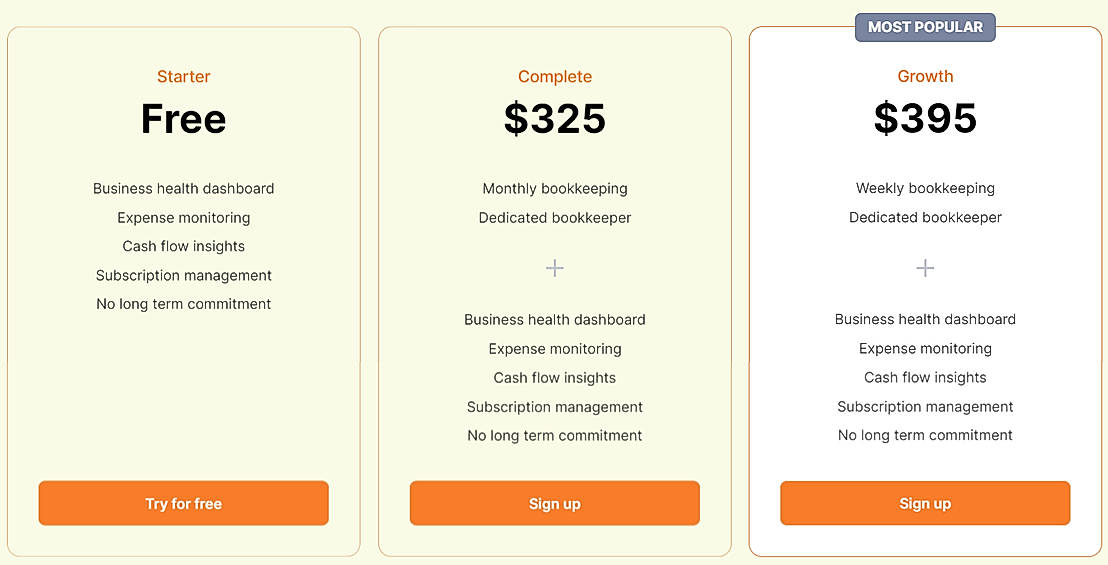1108x565 pixels.
Task: Click Subscription management in Starter plan
Action: tap(184, 275)
